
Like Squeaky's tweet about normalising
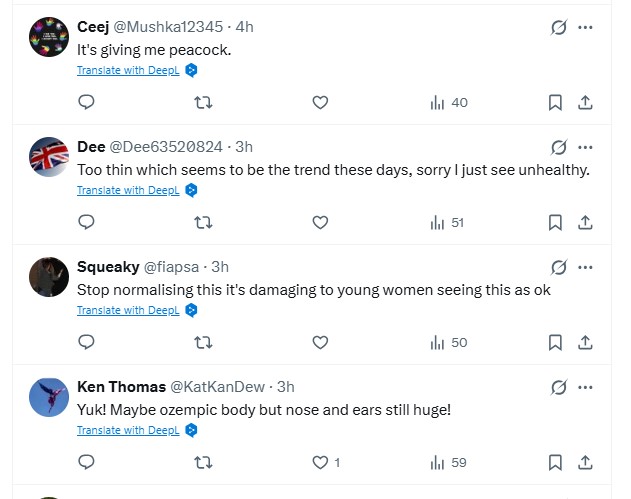320,342
